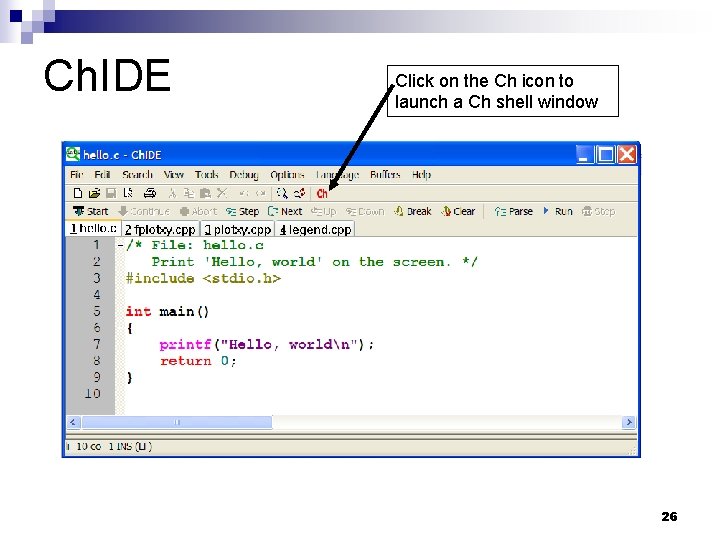Click on 'int main()' in the editor
The width and height of the screenshot is (720, 540).
pos(168,312)
